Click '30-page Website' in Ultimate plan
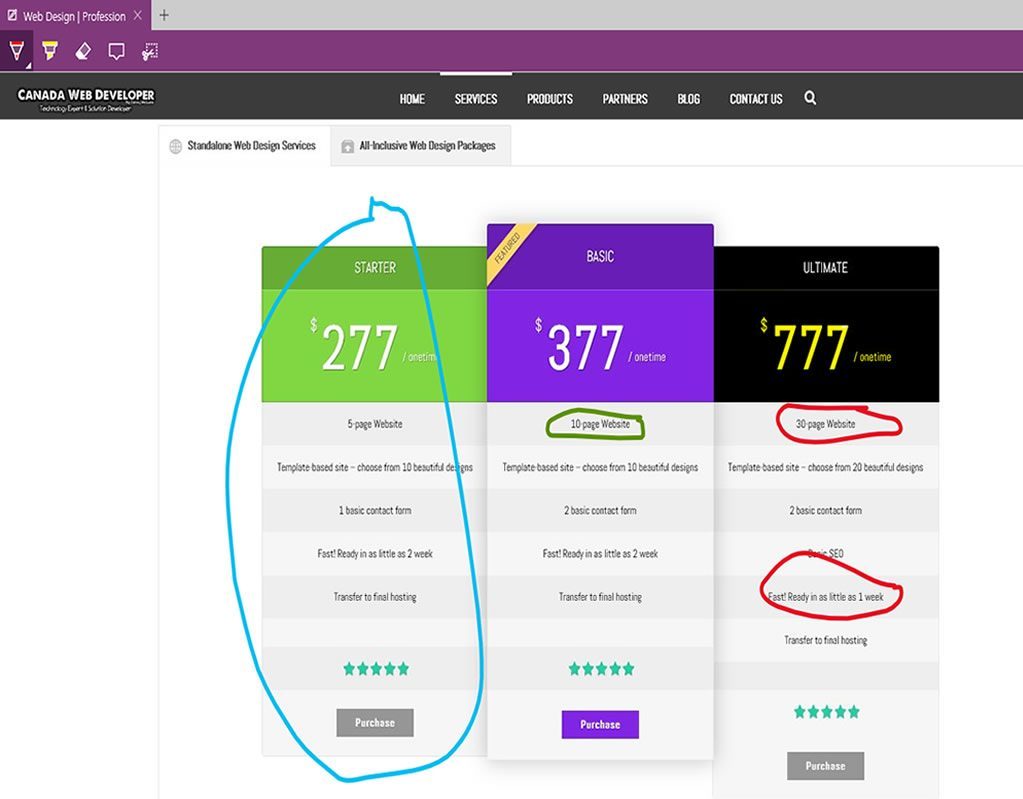Viewport: 1023px width, 799px height. click(x=825, y=424)
